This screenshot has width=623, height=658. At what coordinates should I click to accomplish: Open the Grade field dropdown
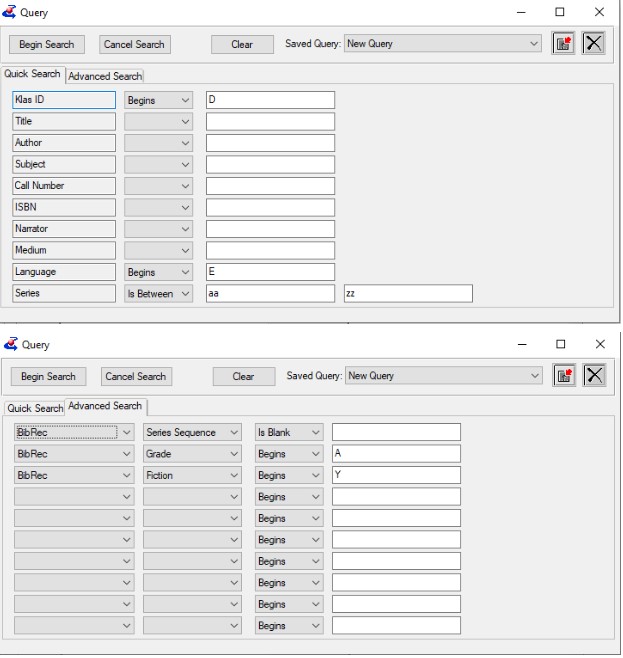coord(192,453)
